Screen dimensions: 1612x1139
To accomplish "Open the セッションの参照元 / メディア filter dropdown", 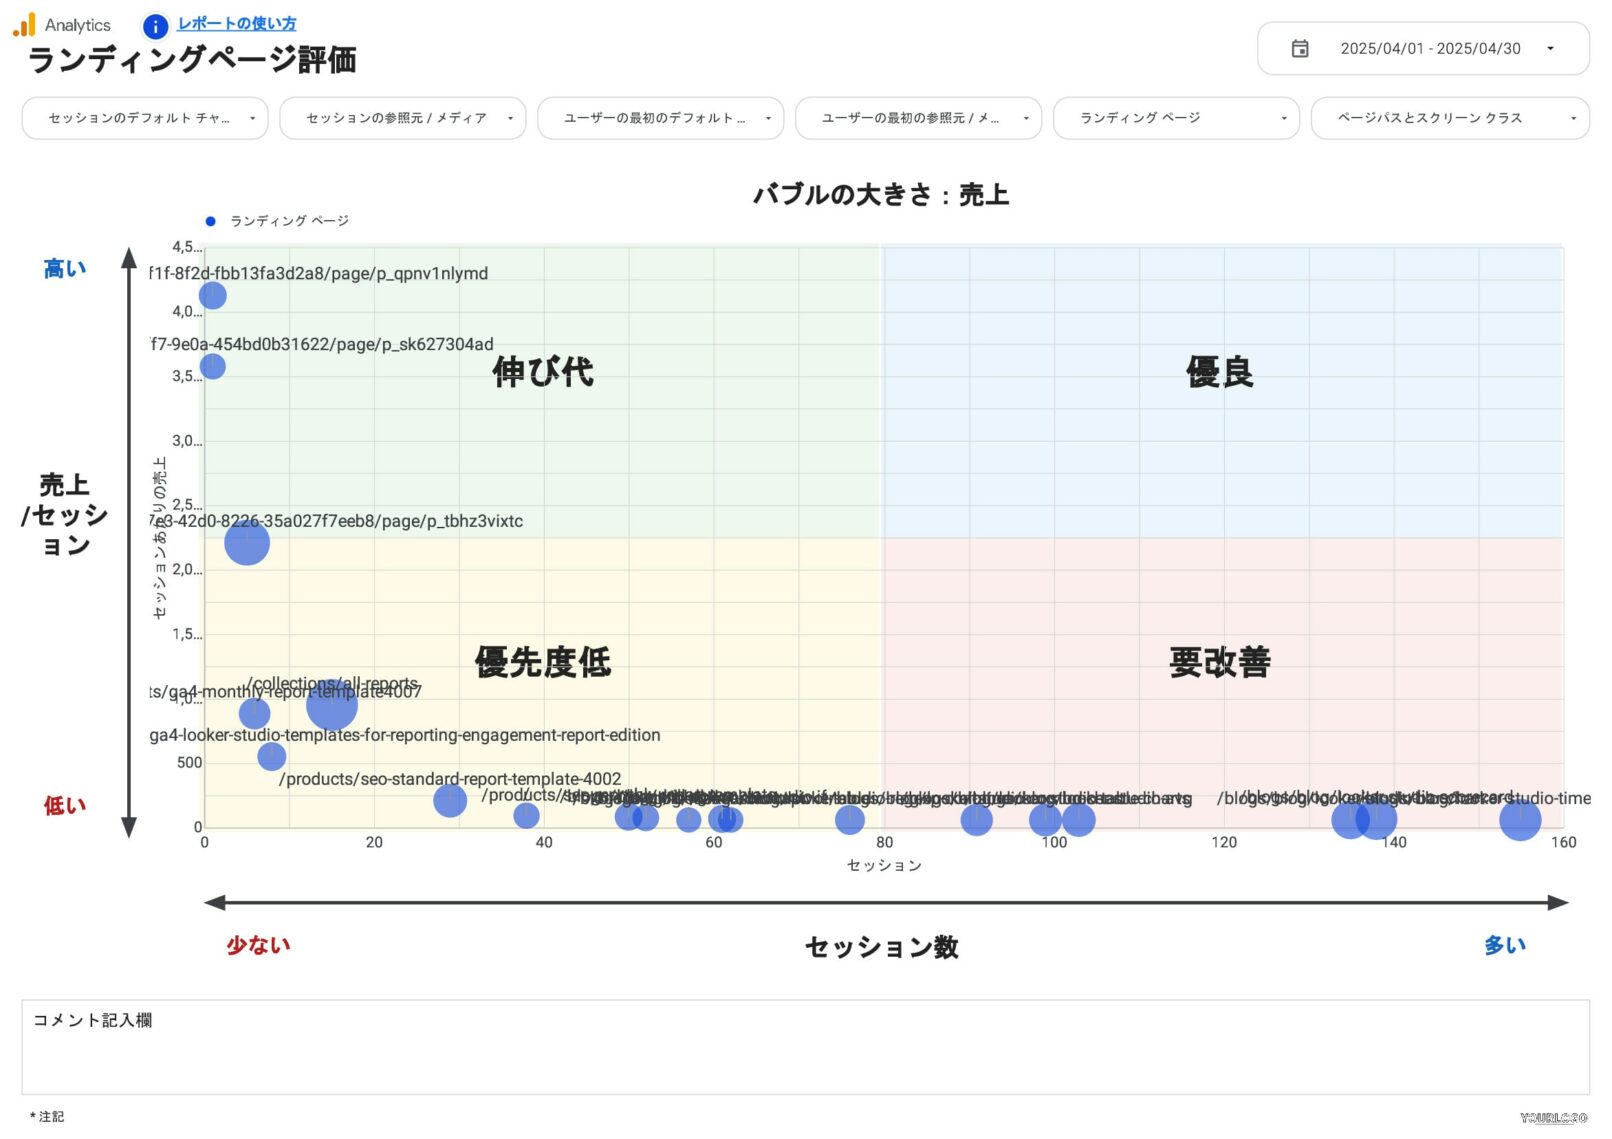I will click(402, 118).
